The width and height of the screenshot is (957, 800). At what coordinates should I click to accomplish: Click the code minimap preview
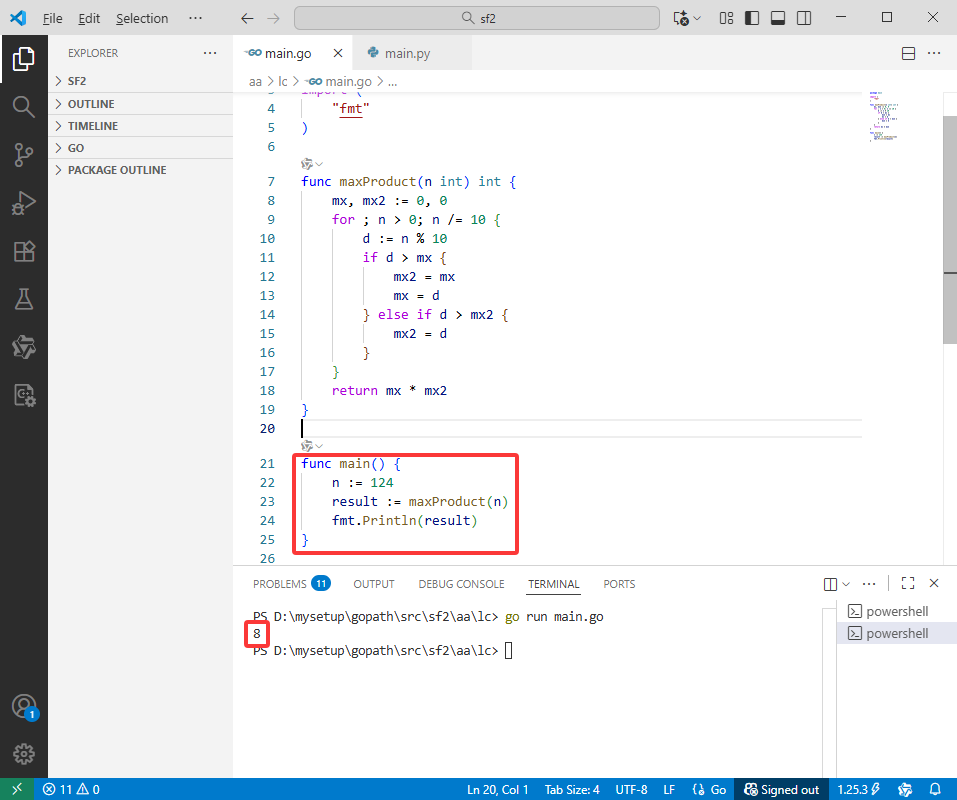(x=883, y=117)
